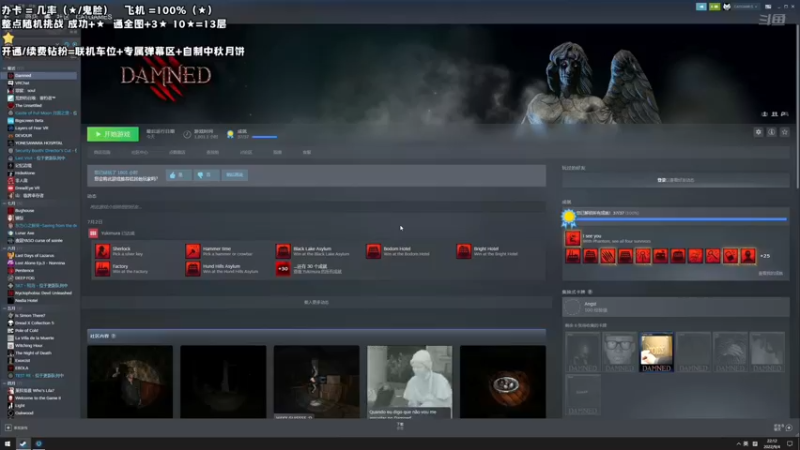The height and width of the screenshot is (450, 800).
Task: Click the load more activity bar
Action: 316,302
